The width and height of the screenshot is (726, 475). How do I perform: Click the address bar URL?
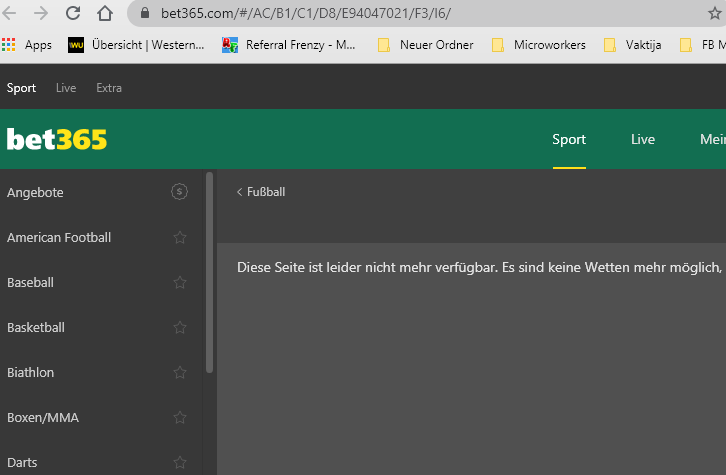306,13
